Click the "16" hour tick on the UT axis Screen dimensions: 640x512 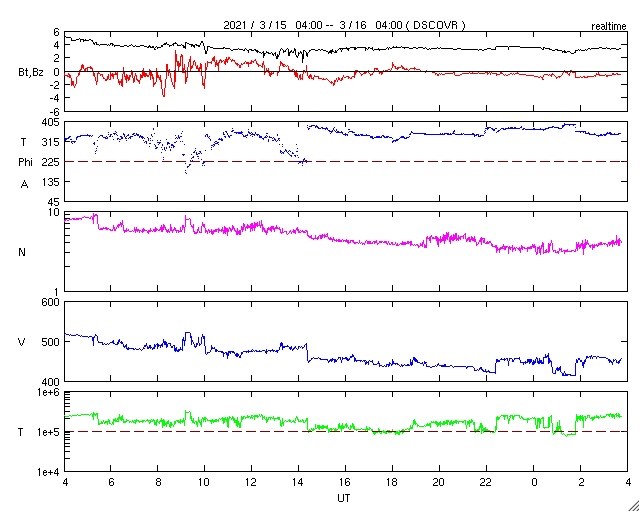(x=345, y=483)
